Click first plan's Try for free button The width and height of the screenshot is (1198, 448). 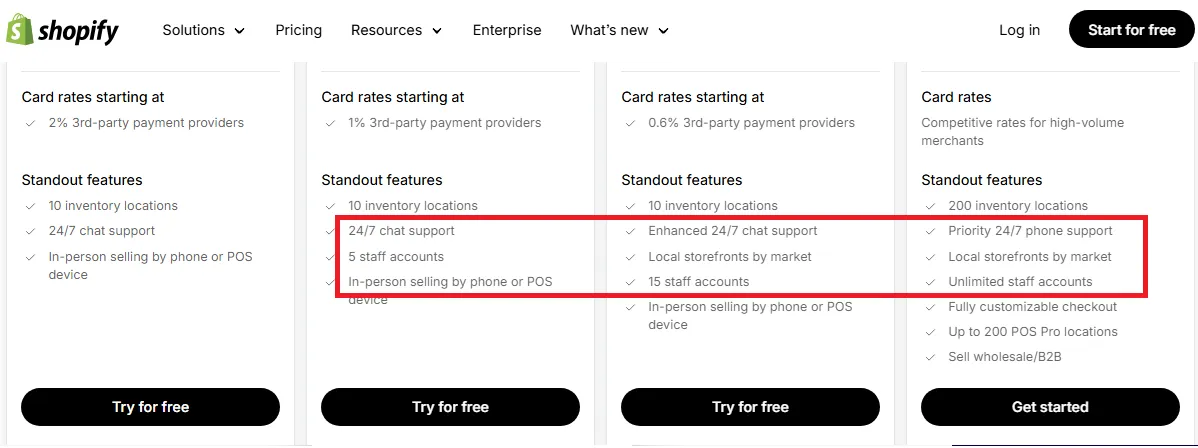[x=150, y=407]
